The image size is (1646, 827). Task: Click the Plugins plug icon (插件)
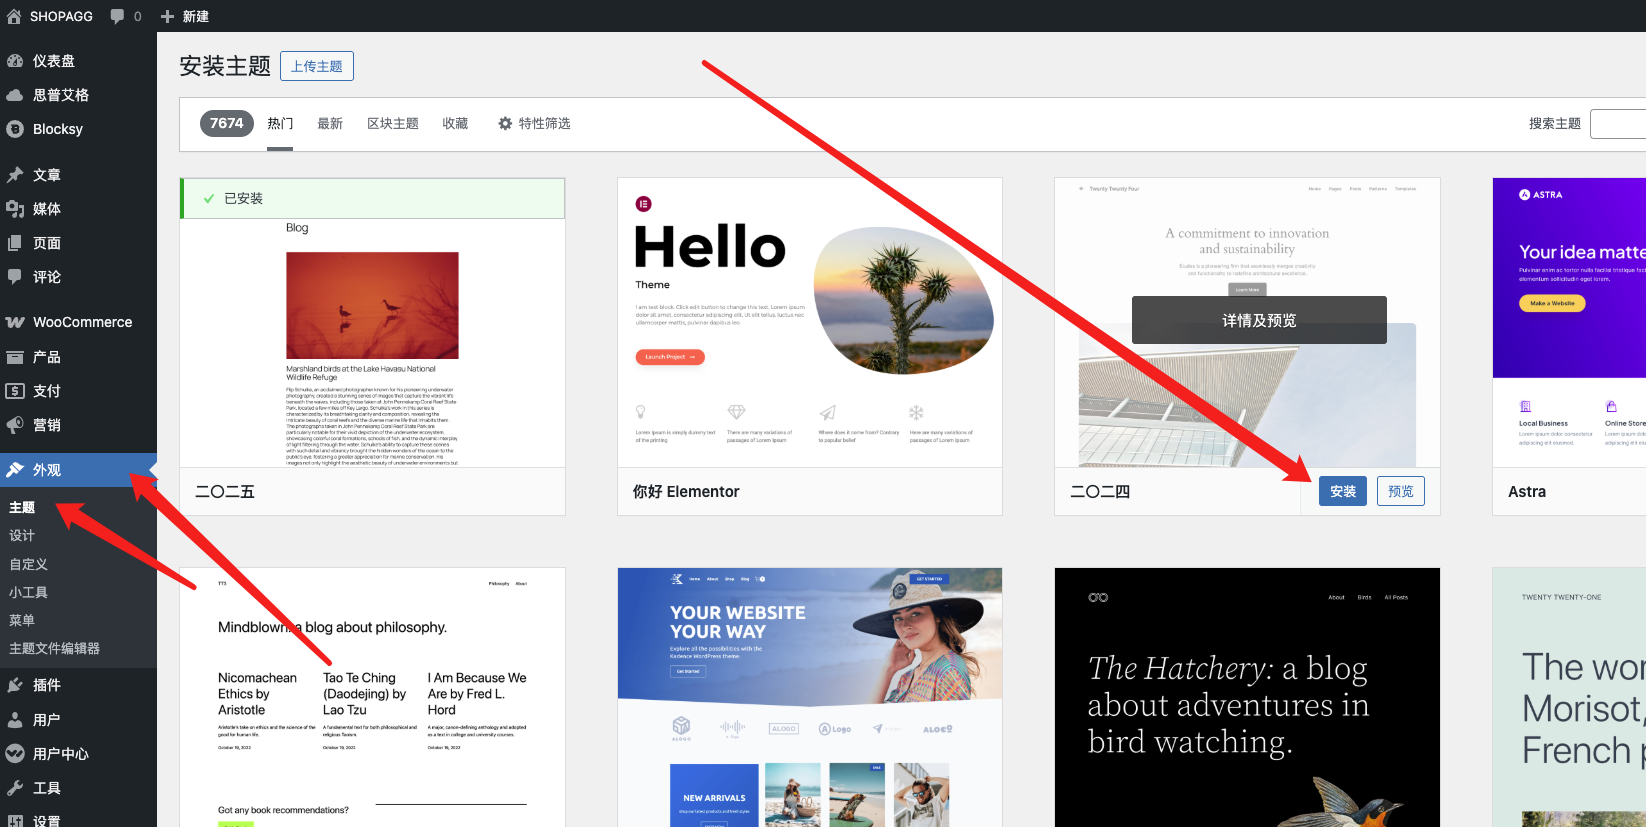click(x=15, y=685)
